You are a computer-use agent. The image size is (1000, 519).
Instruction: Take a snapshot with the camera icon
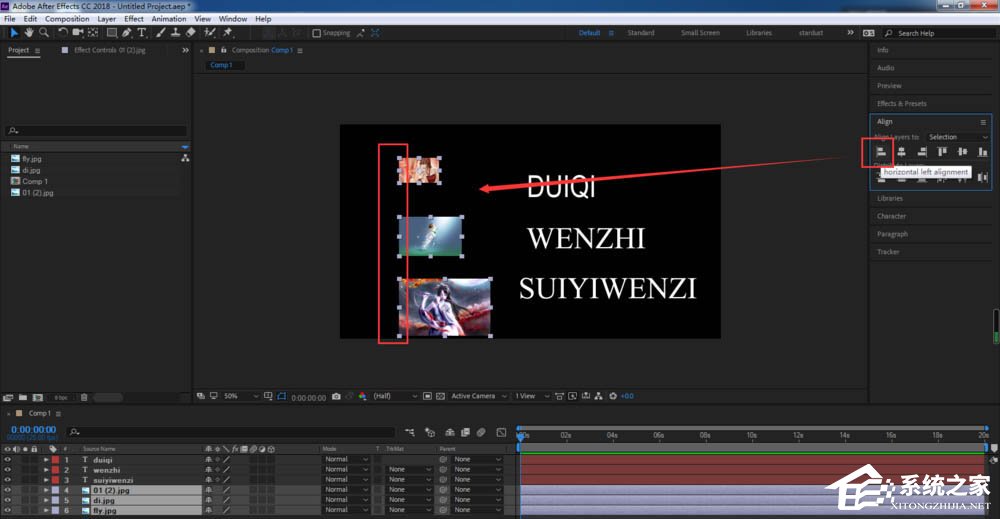click(x=336, y=396)
